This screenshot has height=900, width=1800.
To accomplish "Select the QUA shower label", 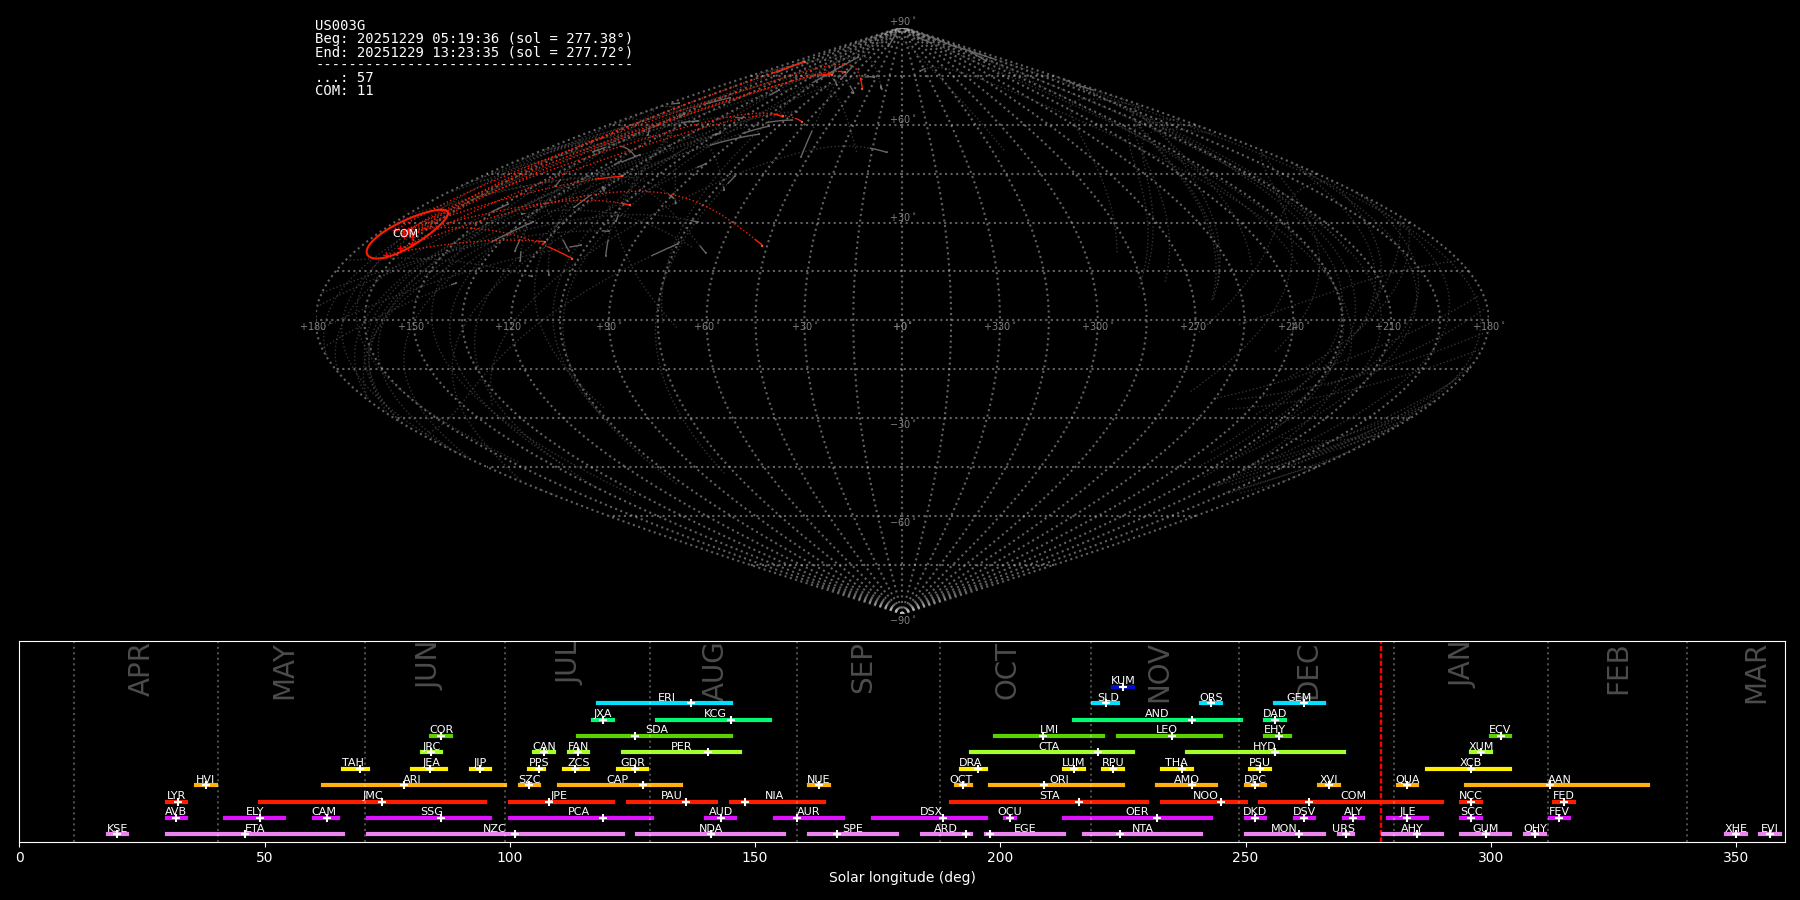I will point(1408,780).
